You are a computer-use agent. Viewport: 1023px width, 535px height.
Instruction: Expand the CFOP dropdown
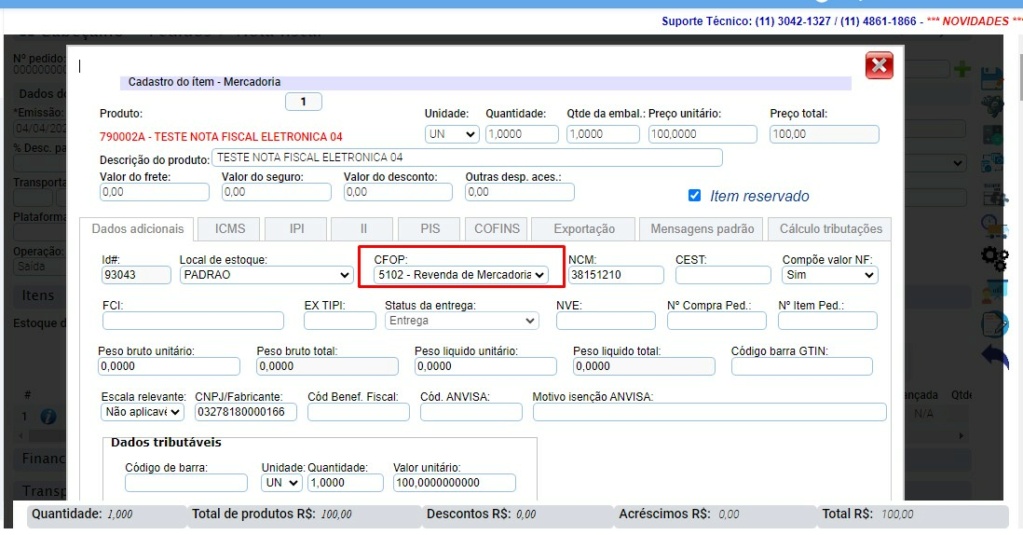461,275
